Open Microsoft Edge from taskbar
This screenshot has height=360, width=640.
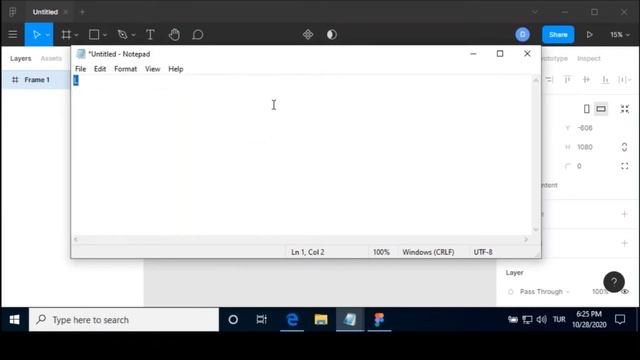pyautogui.click(x=292, y=320)
